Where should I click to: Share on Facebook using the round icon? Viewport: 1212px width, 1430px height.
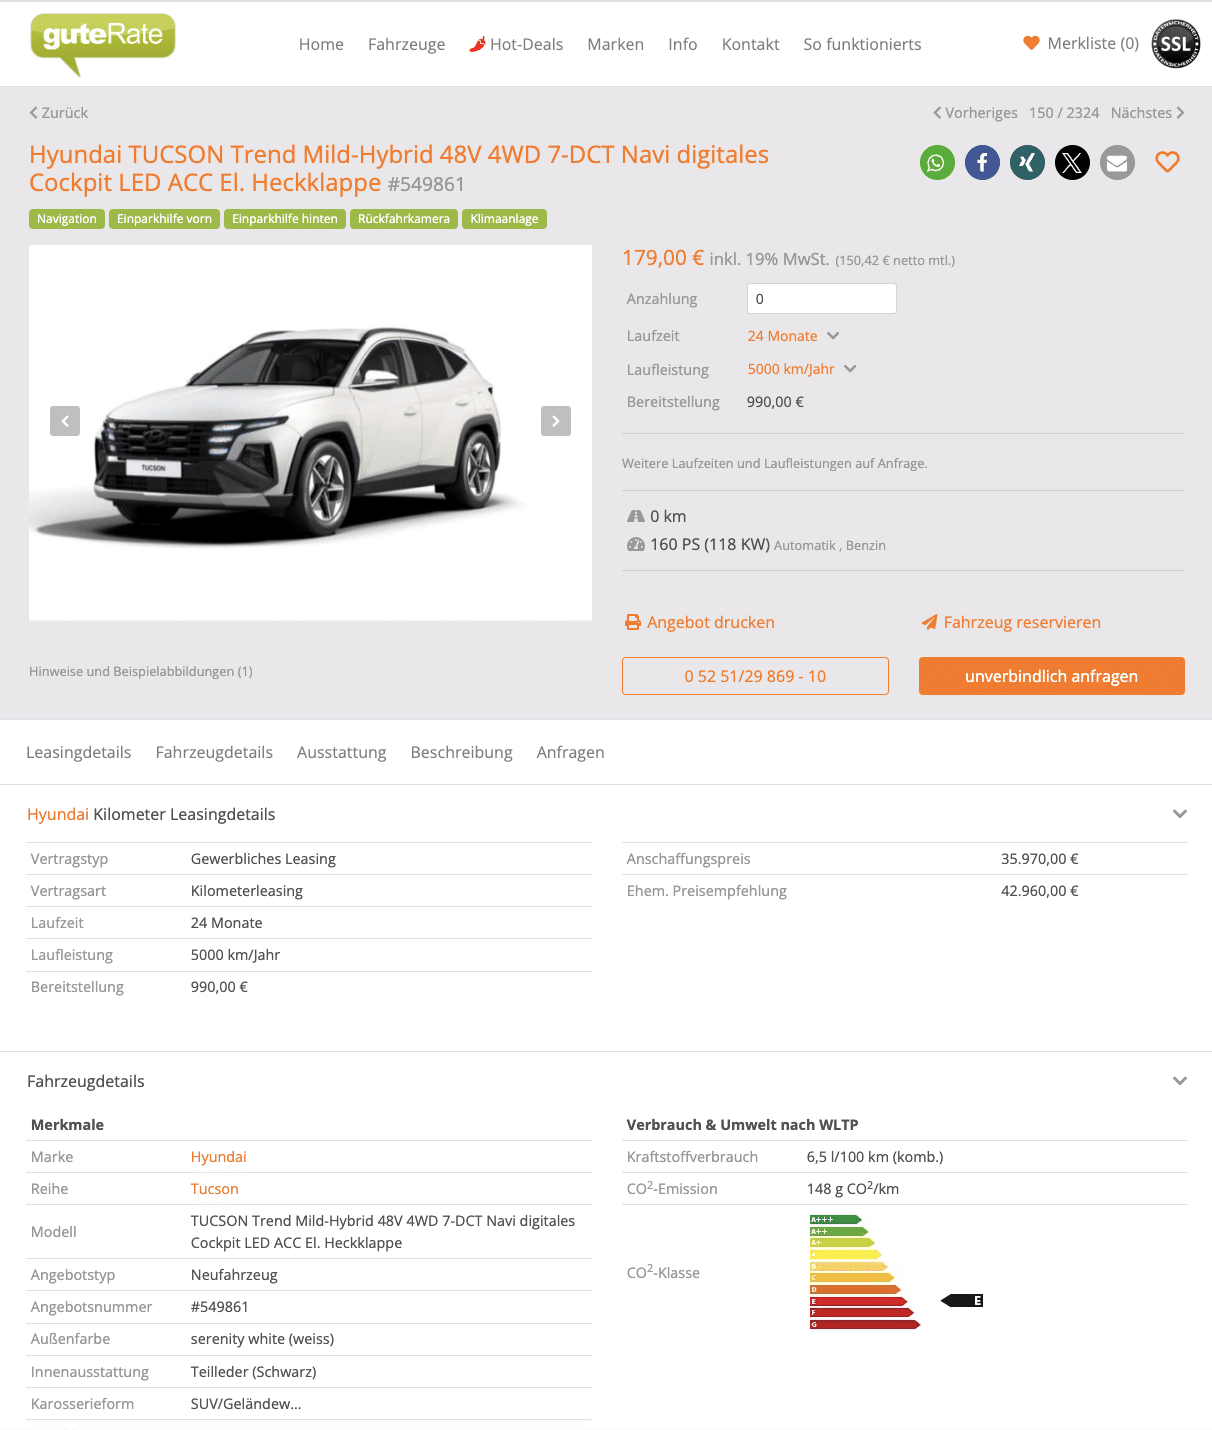coord(982,163)
